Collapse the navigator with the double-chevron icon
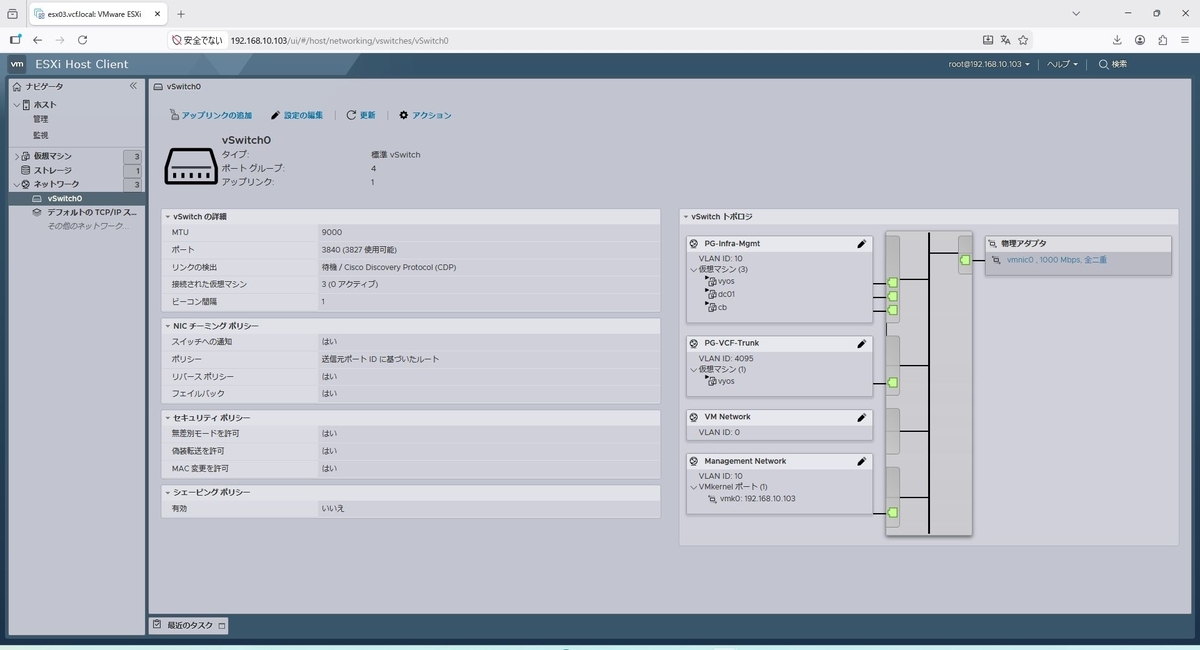Screen dimensions: 1200x650 [133, 86]
